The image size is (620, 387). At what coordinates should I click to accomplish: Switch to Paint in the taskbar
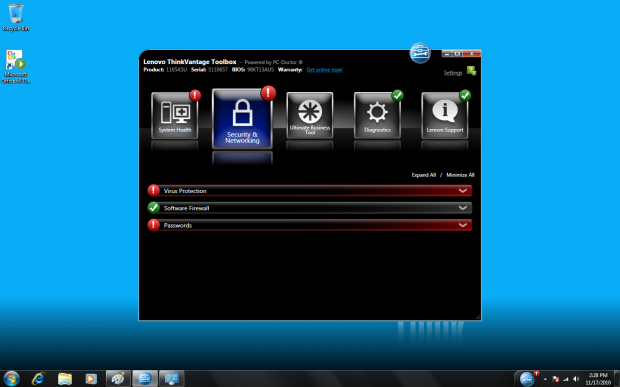(118, 378)
